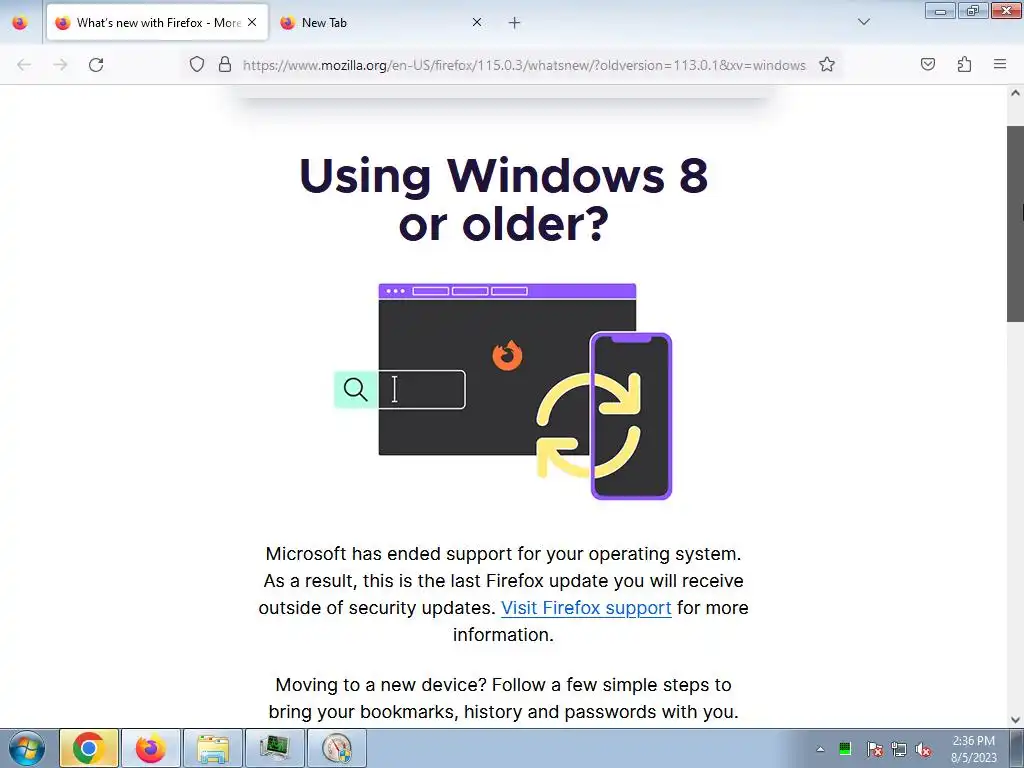Open Windows Start menu orb
This screenshot has height=768, width=1024.
point(27,748)
